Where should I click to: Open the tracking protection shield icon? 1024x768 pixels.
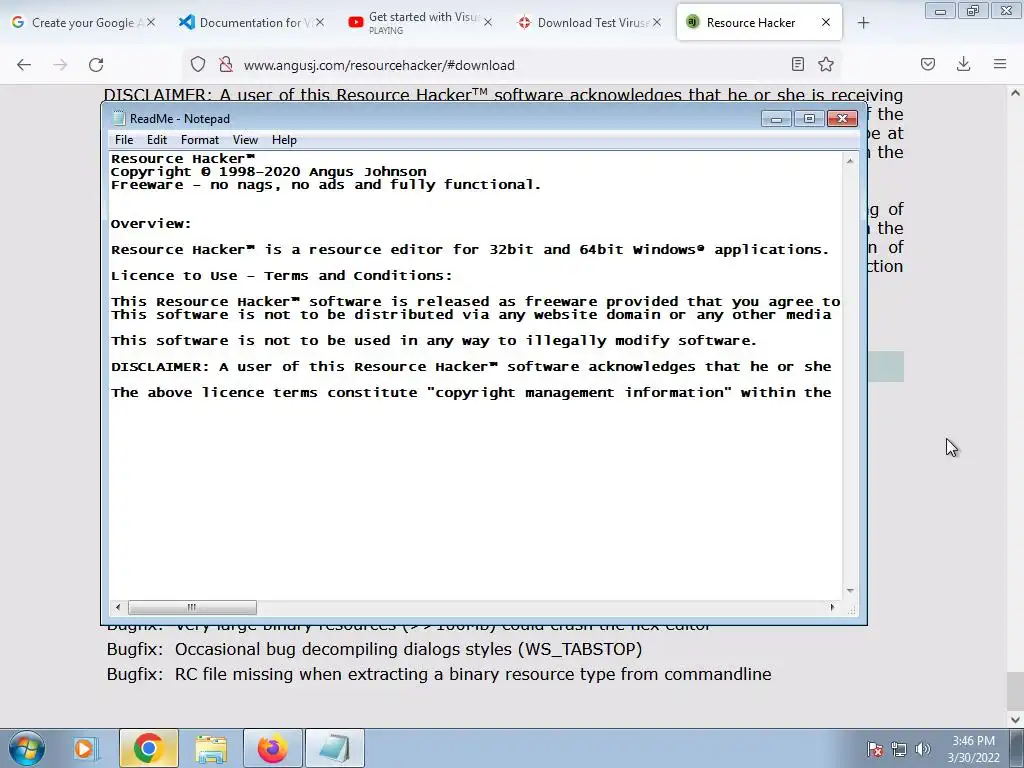(x=198, y=65)
